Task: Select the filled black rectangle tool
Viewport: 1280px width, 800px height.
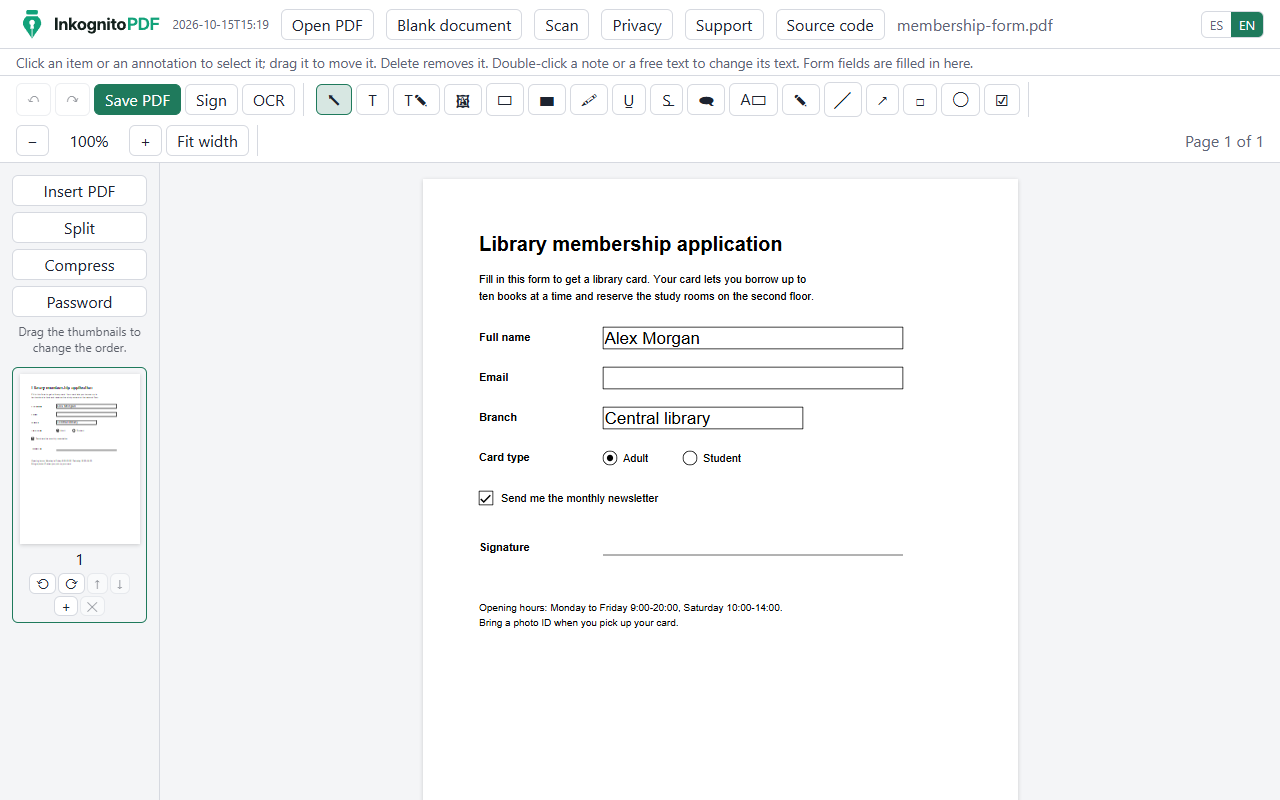Action: 547,100
